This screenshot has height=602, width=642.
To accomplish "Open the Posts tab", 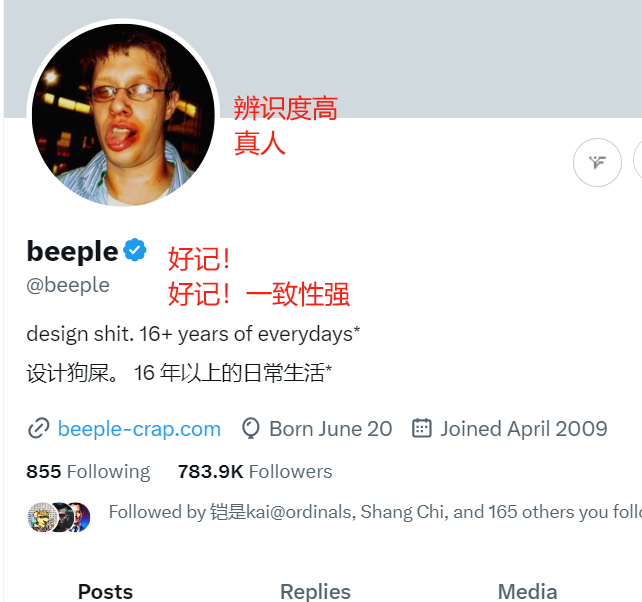I will coord(105,592).
